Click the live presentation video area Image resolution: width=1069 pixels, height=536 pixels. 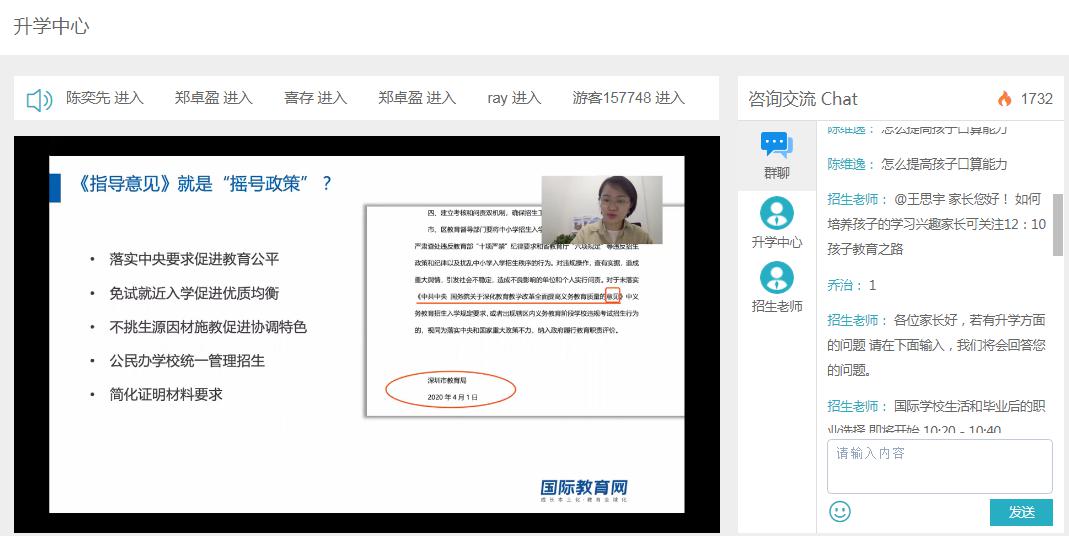367,334
